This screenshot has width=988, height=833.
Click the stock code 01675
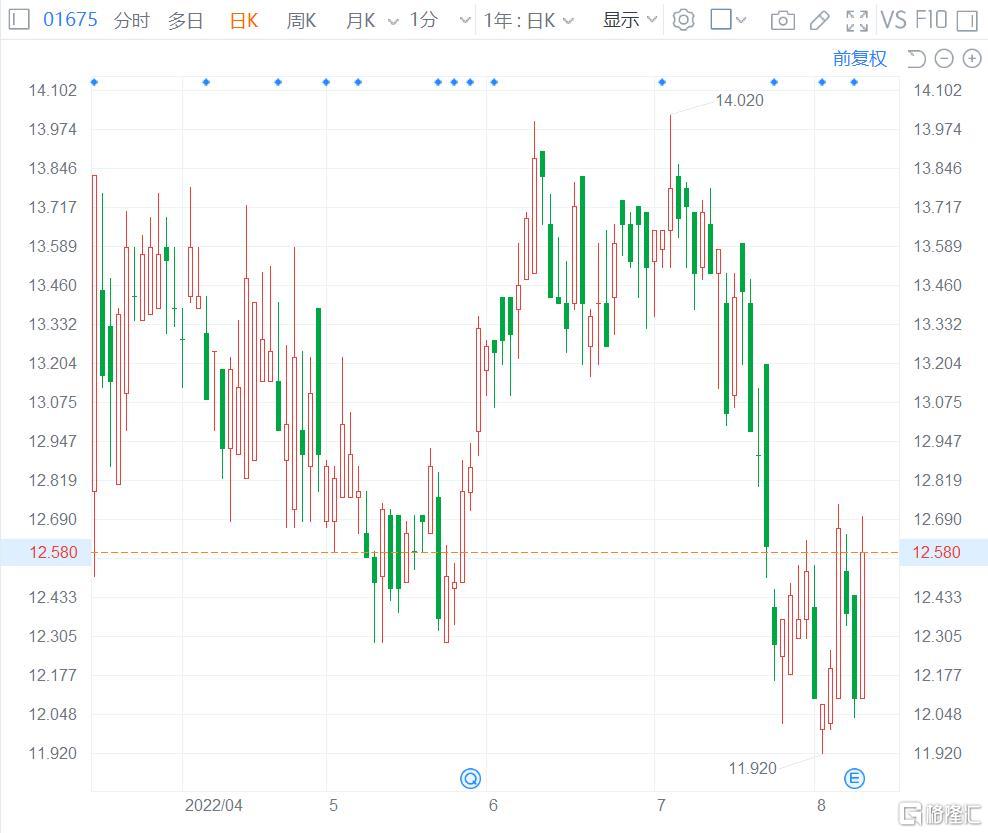(x=70, y=20)
